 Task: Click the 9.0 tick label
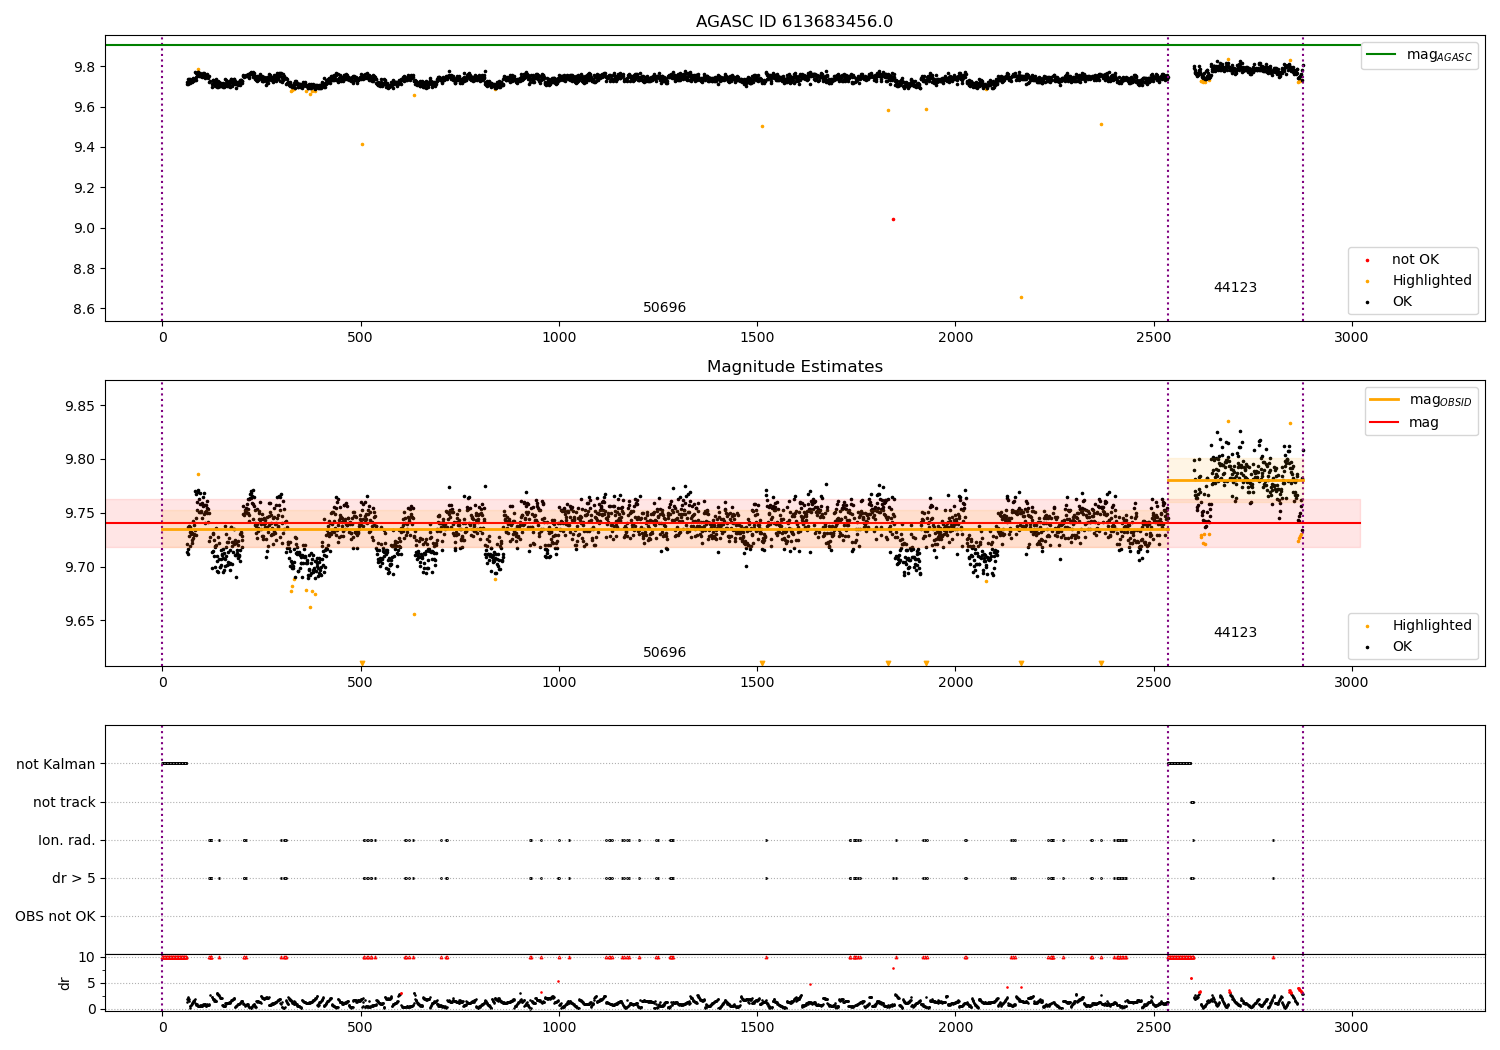click(x=84, y=229)
